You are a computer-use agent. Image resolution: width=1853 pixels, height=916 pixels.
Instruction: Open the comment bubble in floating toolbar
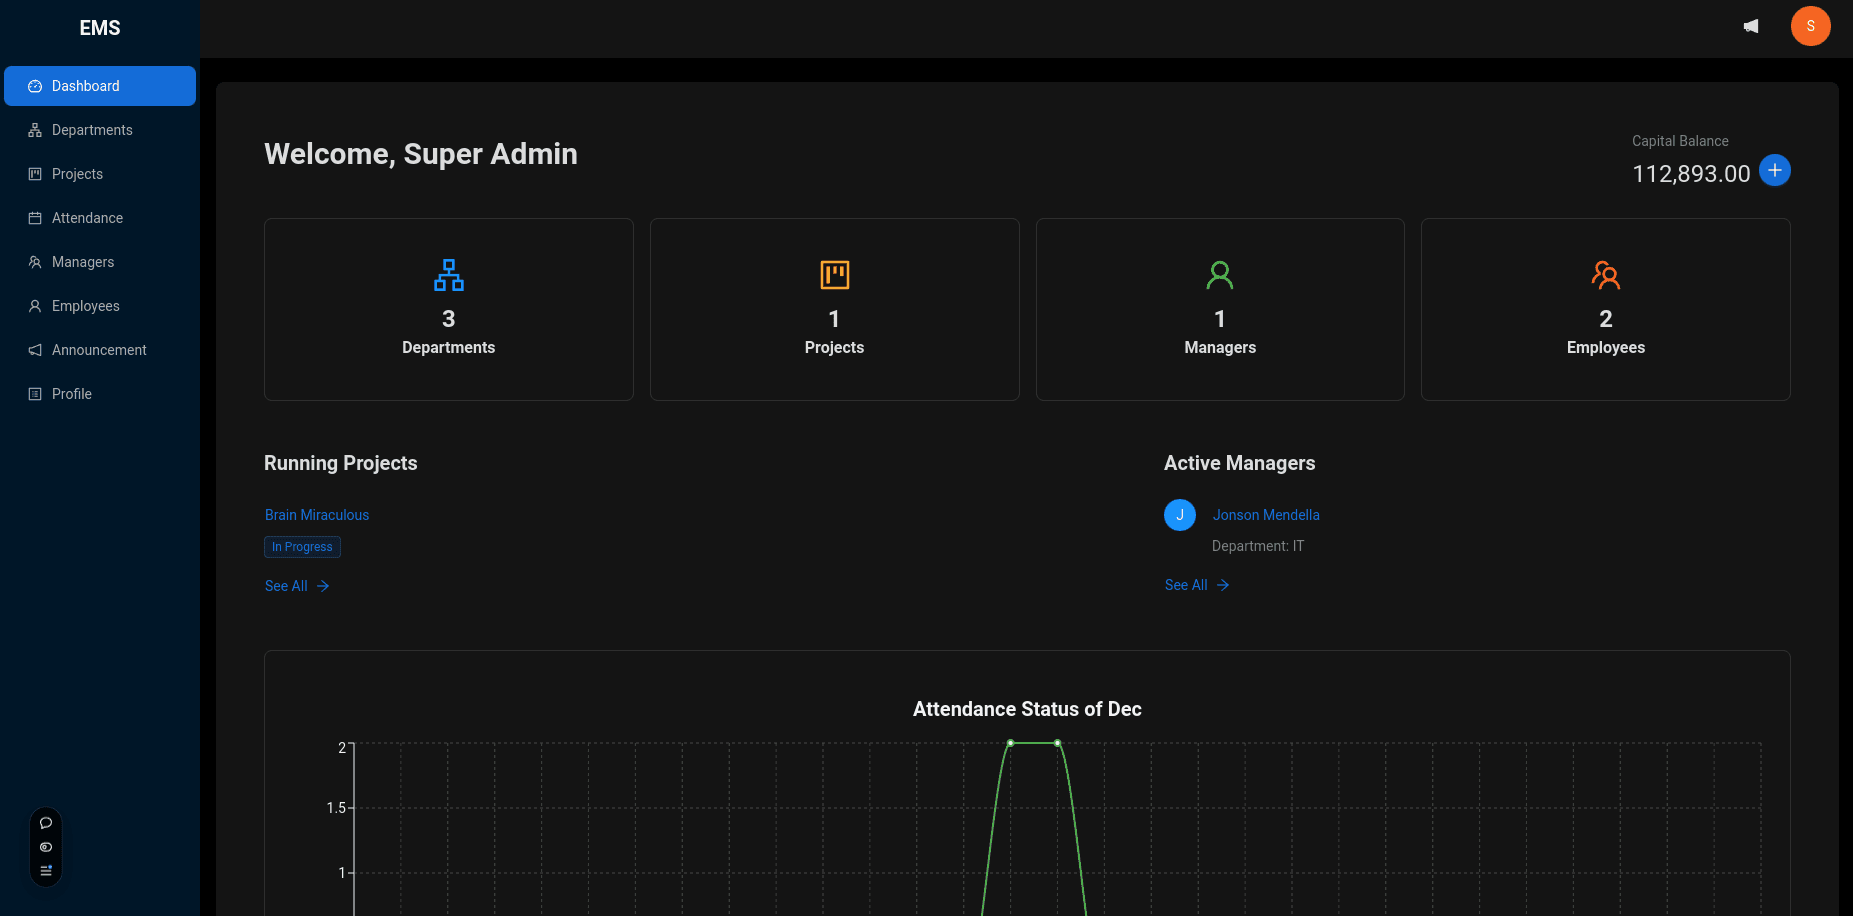pos(46,823)
